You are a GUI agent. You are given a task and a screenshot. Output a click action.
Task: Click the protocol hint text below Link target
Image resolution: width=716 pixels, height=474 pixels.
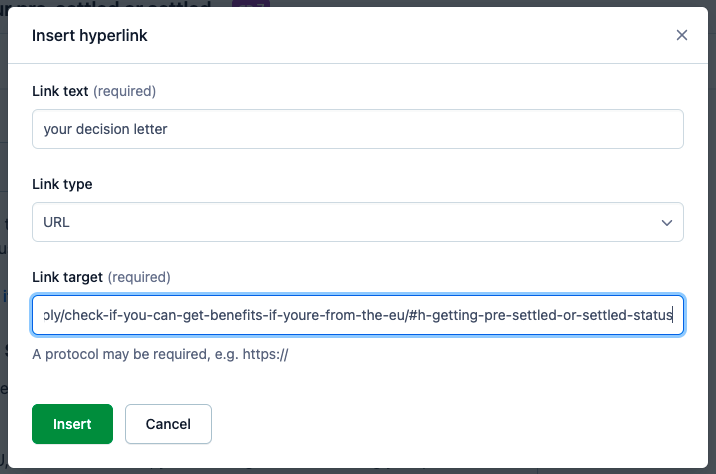coord(160,354)
